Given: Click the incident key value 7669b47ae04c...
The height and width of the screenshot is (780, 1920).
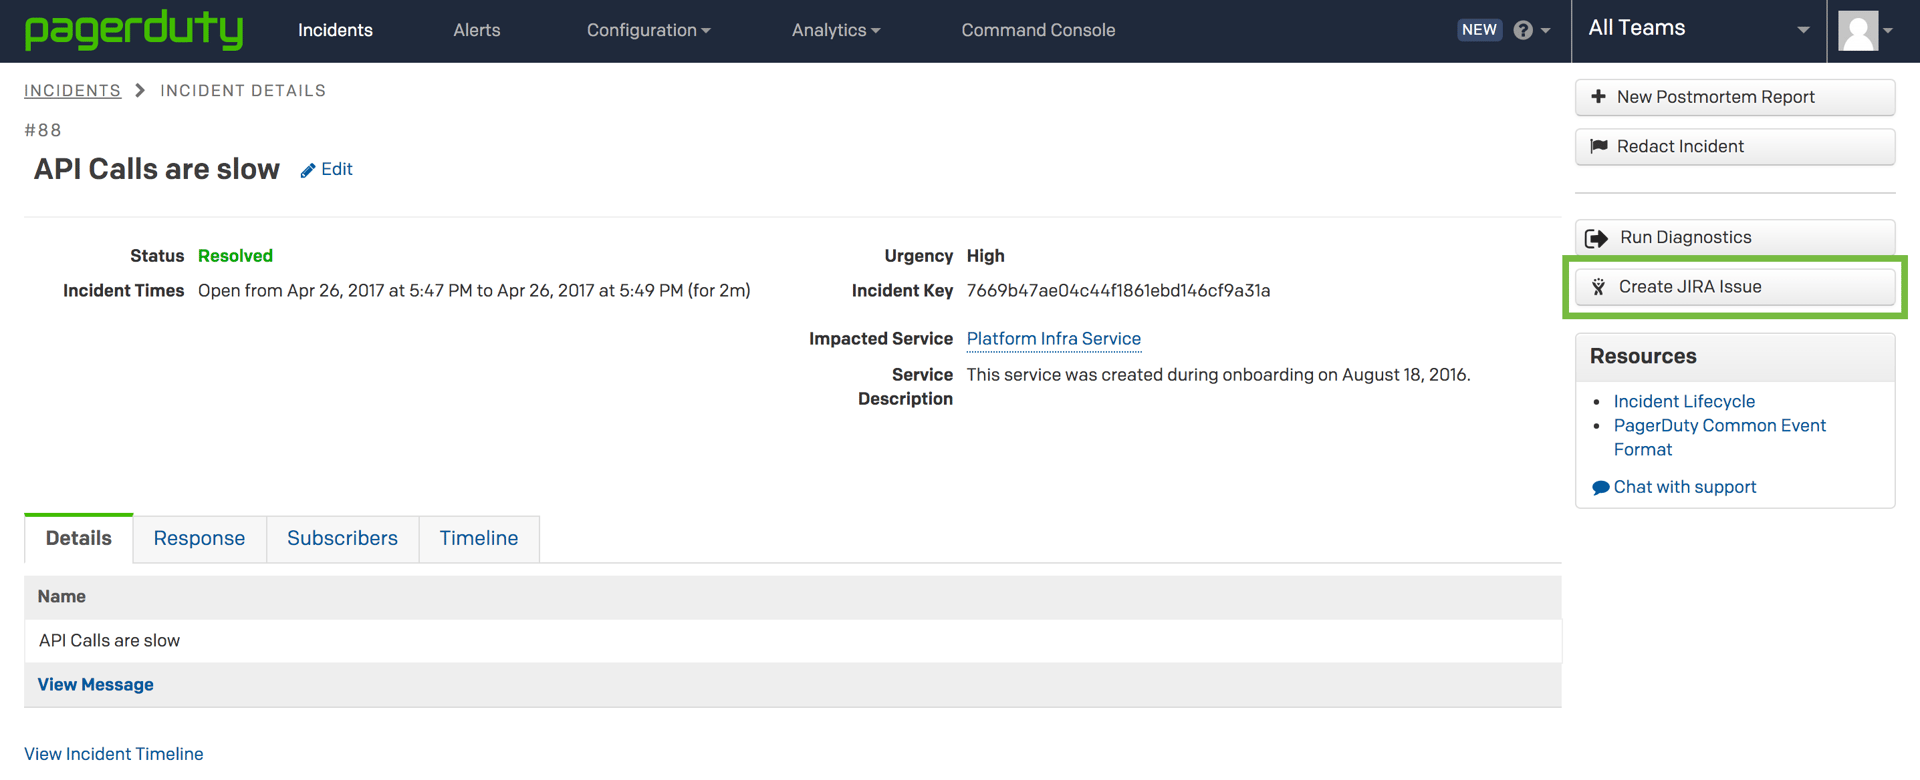Looking at the screenshot, I should click(x=1118, y=291).
